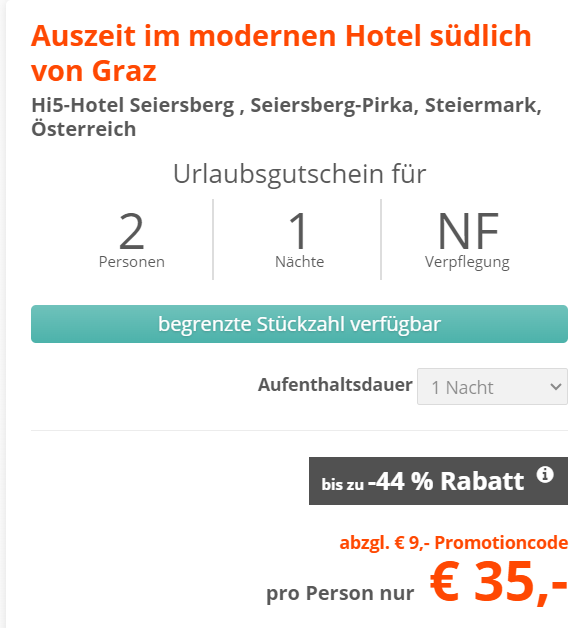Open the Aufenthaltsdauer dropdown

coord(492,386)
